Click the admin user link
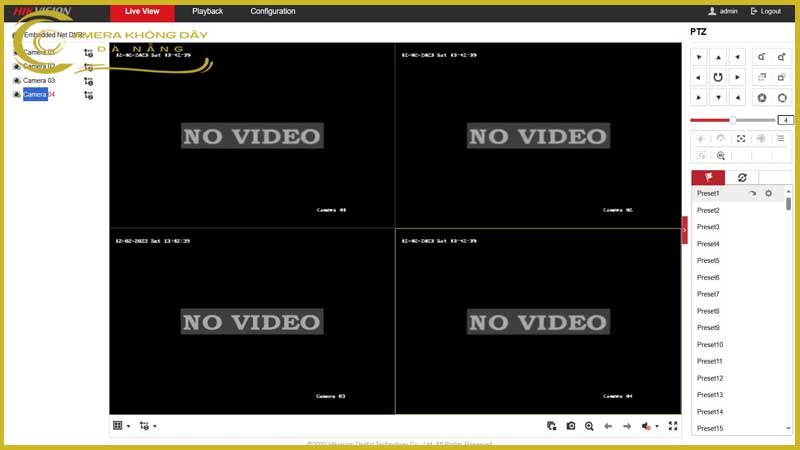The height and width of the screenshot is (450, 800). (x=723, y=11)
